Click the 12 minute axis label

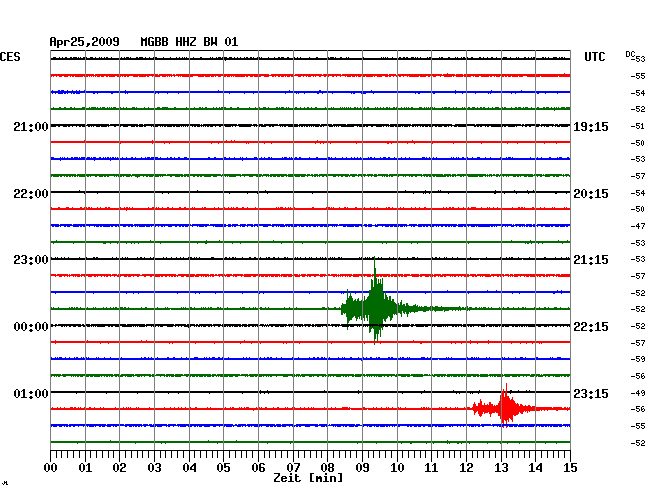(466, 467)
